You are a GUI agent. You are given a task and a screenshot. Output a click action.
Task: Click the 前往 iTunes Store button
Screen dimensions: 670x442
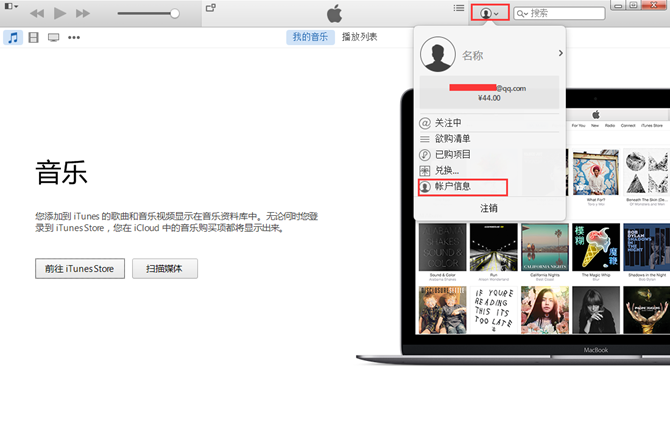point(80,268)
